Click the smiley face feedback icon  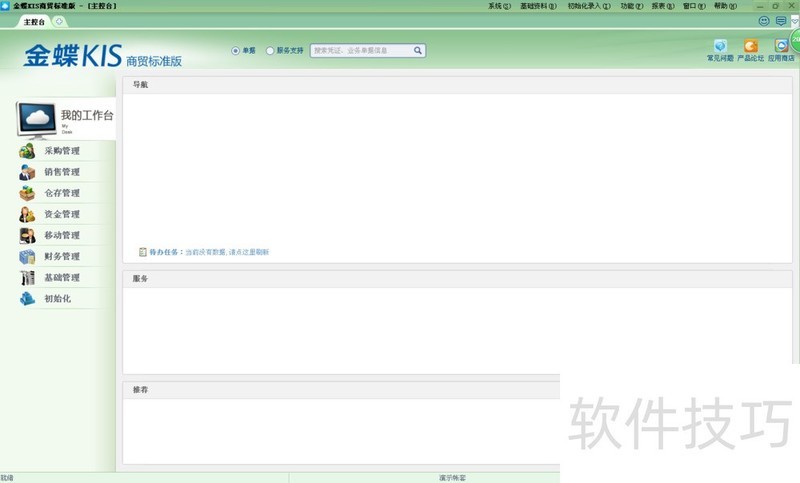click(764, 21)
